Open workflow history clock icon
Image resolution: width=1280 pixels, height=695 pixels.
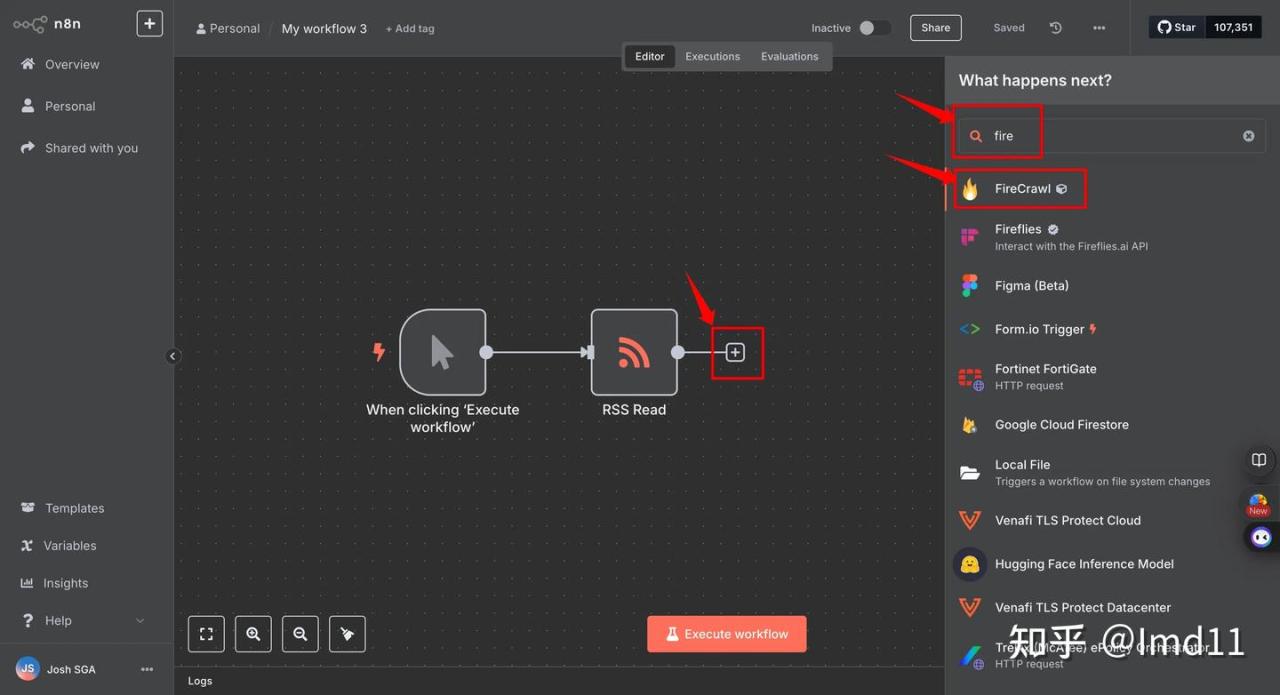pos(1055,28)
